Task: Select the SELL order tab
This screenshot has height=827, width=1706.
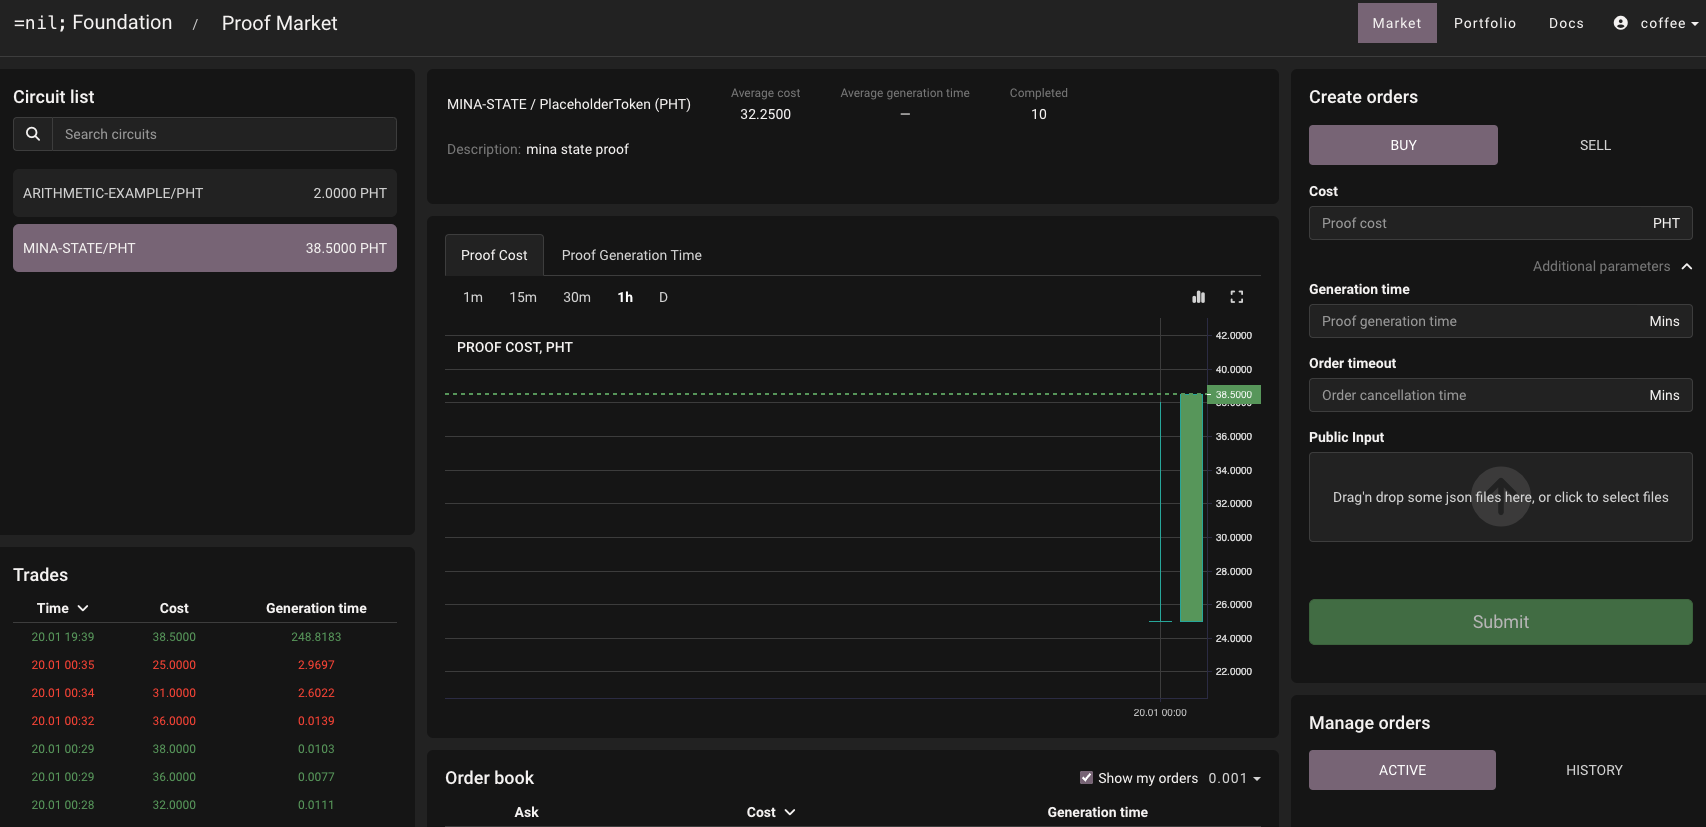Action: point(1595,145)
